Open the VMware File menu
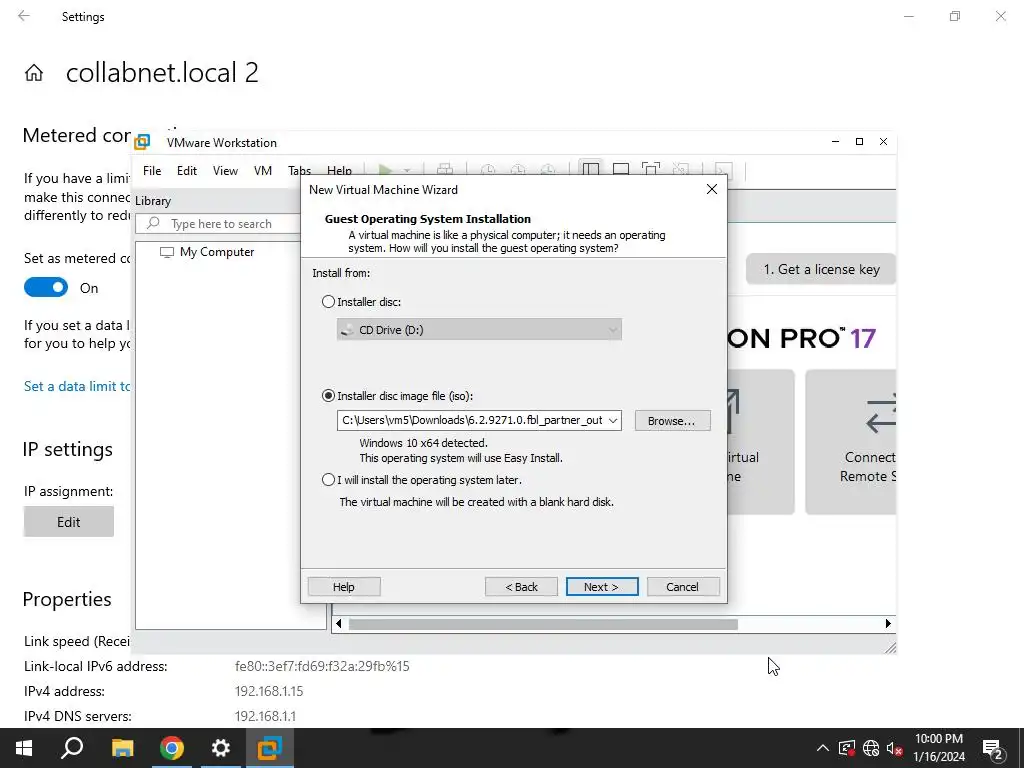Image resolution: width=1024 pixels, height=768 pixels. point(152,170)
